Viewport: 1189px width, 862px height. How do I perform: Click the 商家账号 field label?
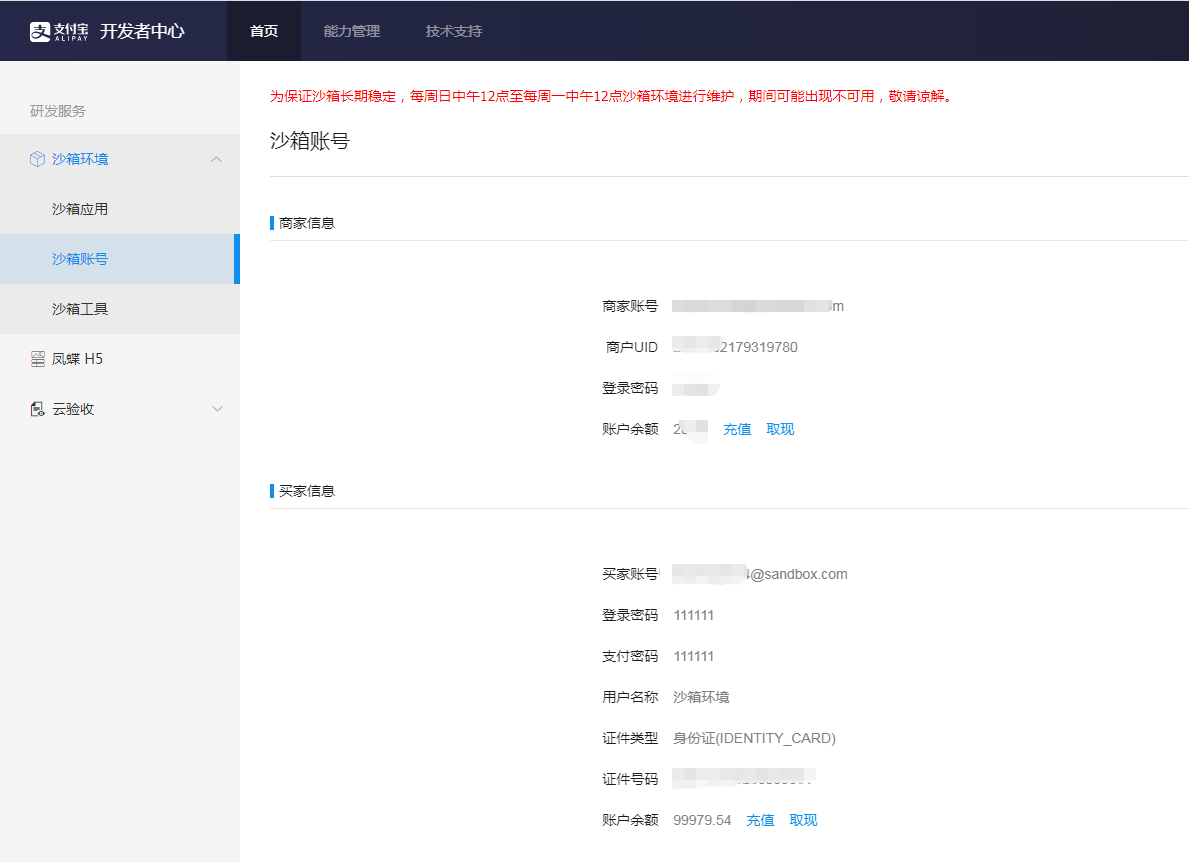(x=630, y=306)
